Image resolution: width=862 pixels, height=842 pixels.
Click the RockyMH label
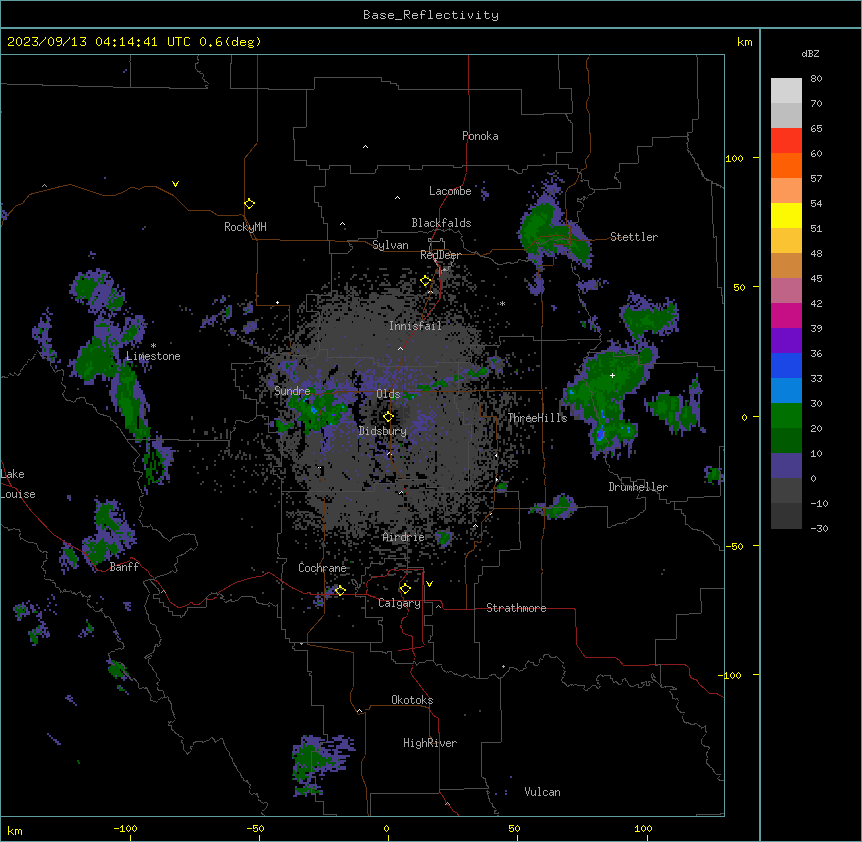(245, 226)
